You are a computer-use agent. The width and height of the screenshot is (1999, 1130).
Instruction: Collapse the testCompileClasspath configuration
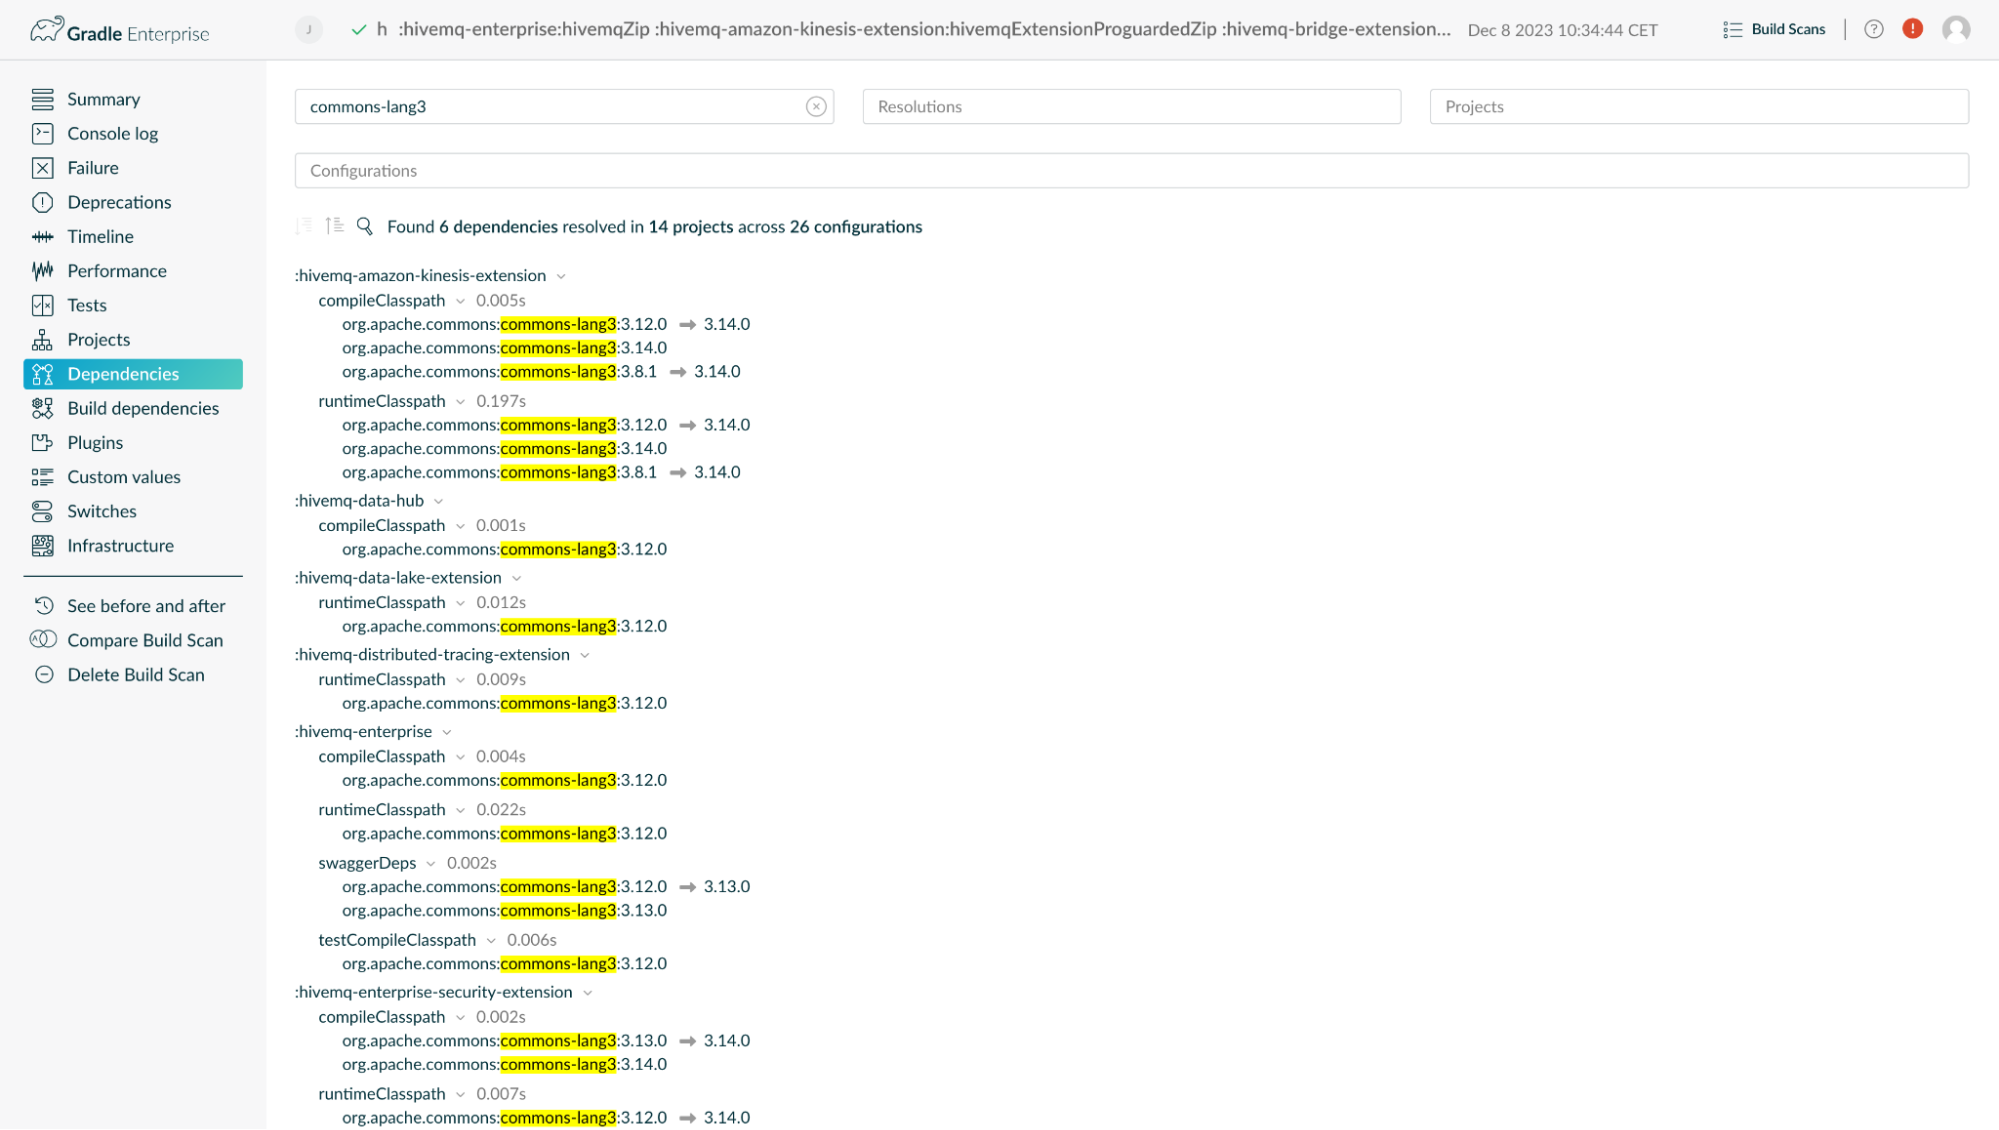pos(490,941)
